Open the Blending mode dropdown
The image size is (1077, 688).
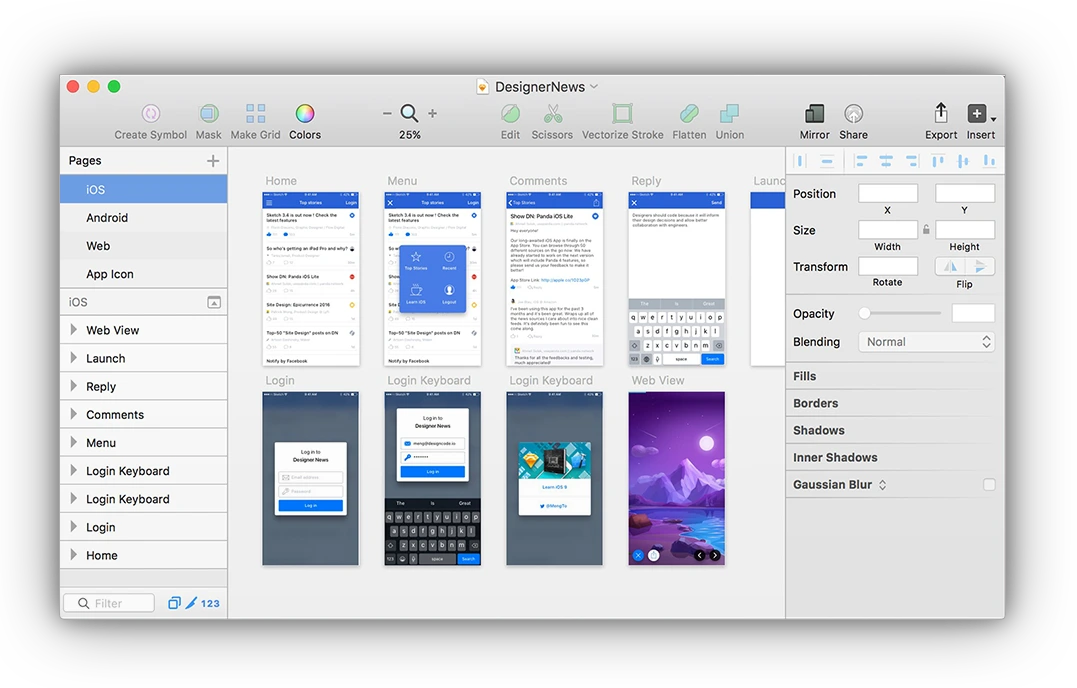click(926, 342)
